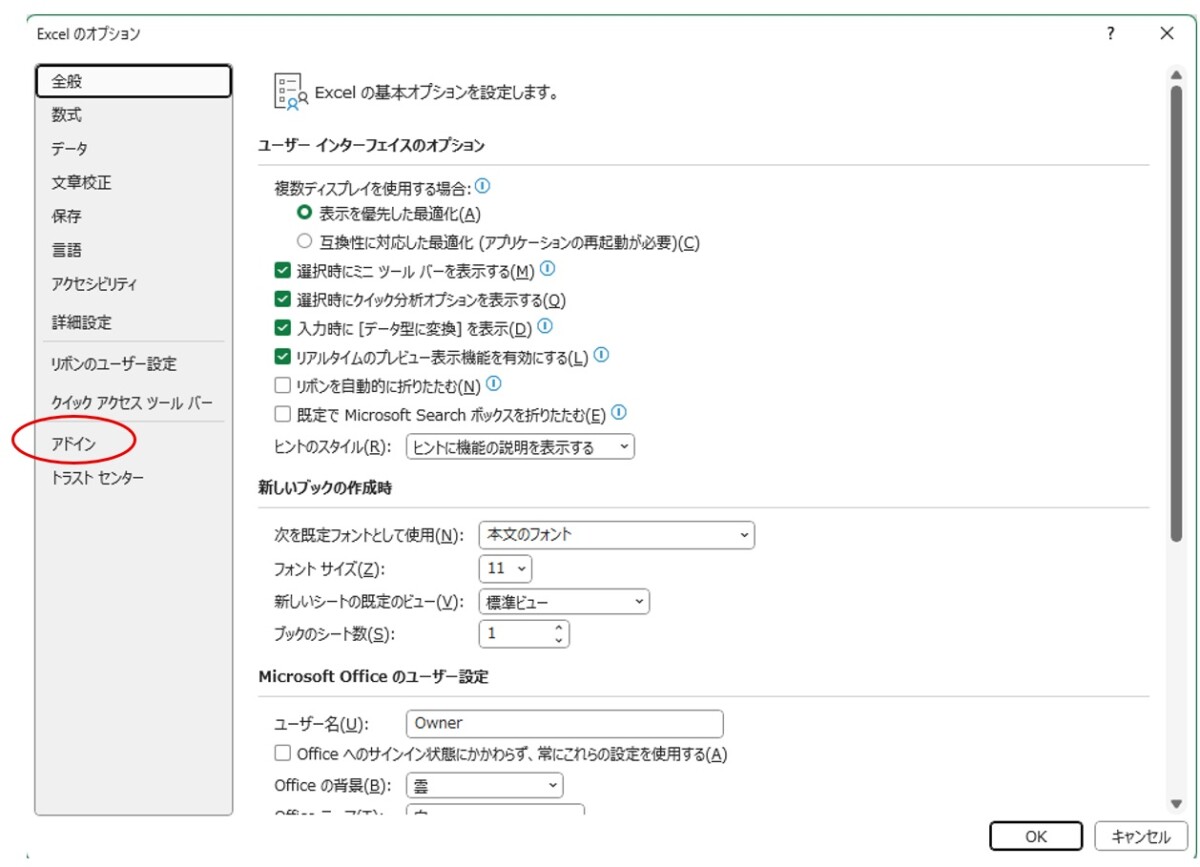
Task: Toggle 選択時にミニ ツール バーを表示する checkbox
Action: click(x=283, y=271)
